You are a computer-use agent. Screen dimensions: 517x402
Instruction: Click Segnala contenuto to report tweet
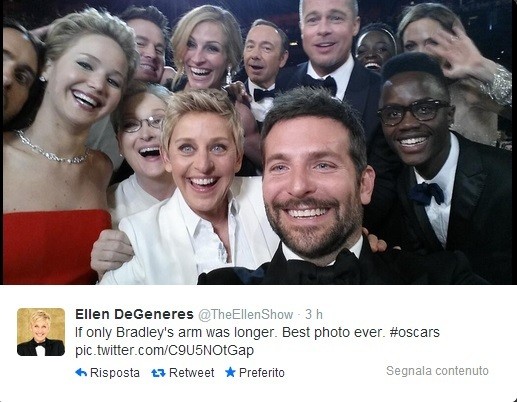coord(437,370)
